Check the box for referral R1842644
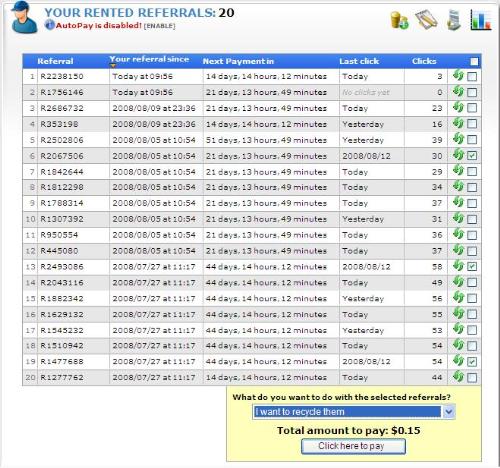Screen dimensions: 500x468 click(x=472, y=172)
